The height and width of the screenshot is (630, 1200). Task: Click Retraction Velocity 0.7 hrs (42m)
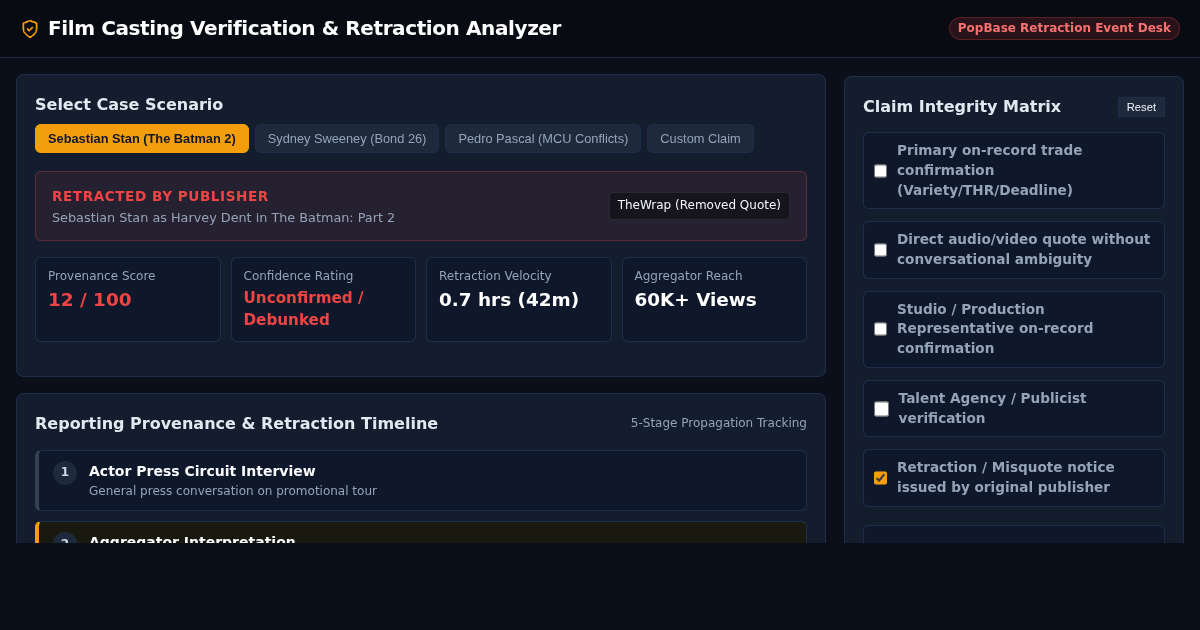pyautogui.click(x=509, y=300)
